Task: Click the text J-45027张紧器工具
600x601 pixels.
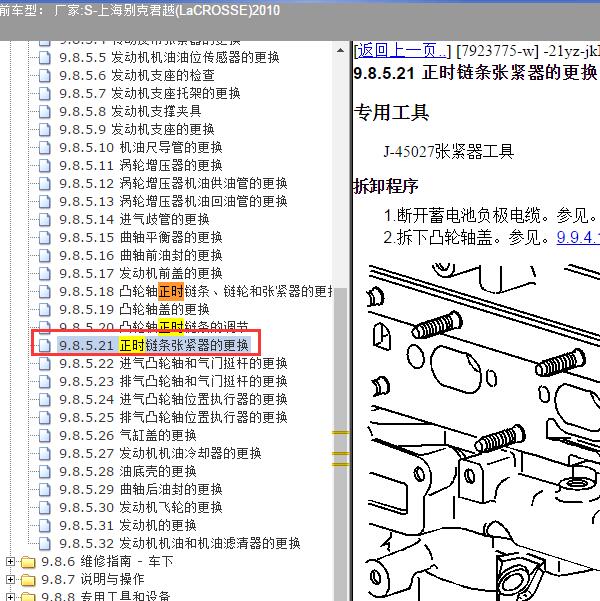Action: click(x=449, y=152)
